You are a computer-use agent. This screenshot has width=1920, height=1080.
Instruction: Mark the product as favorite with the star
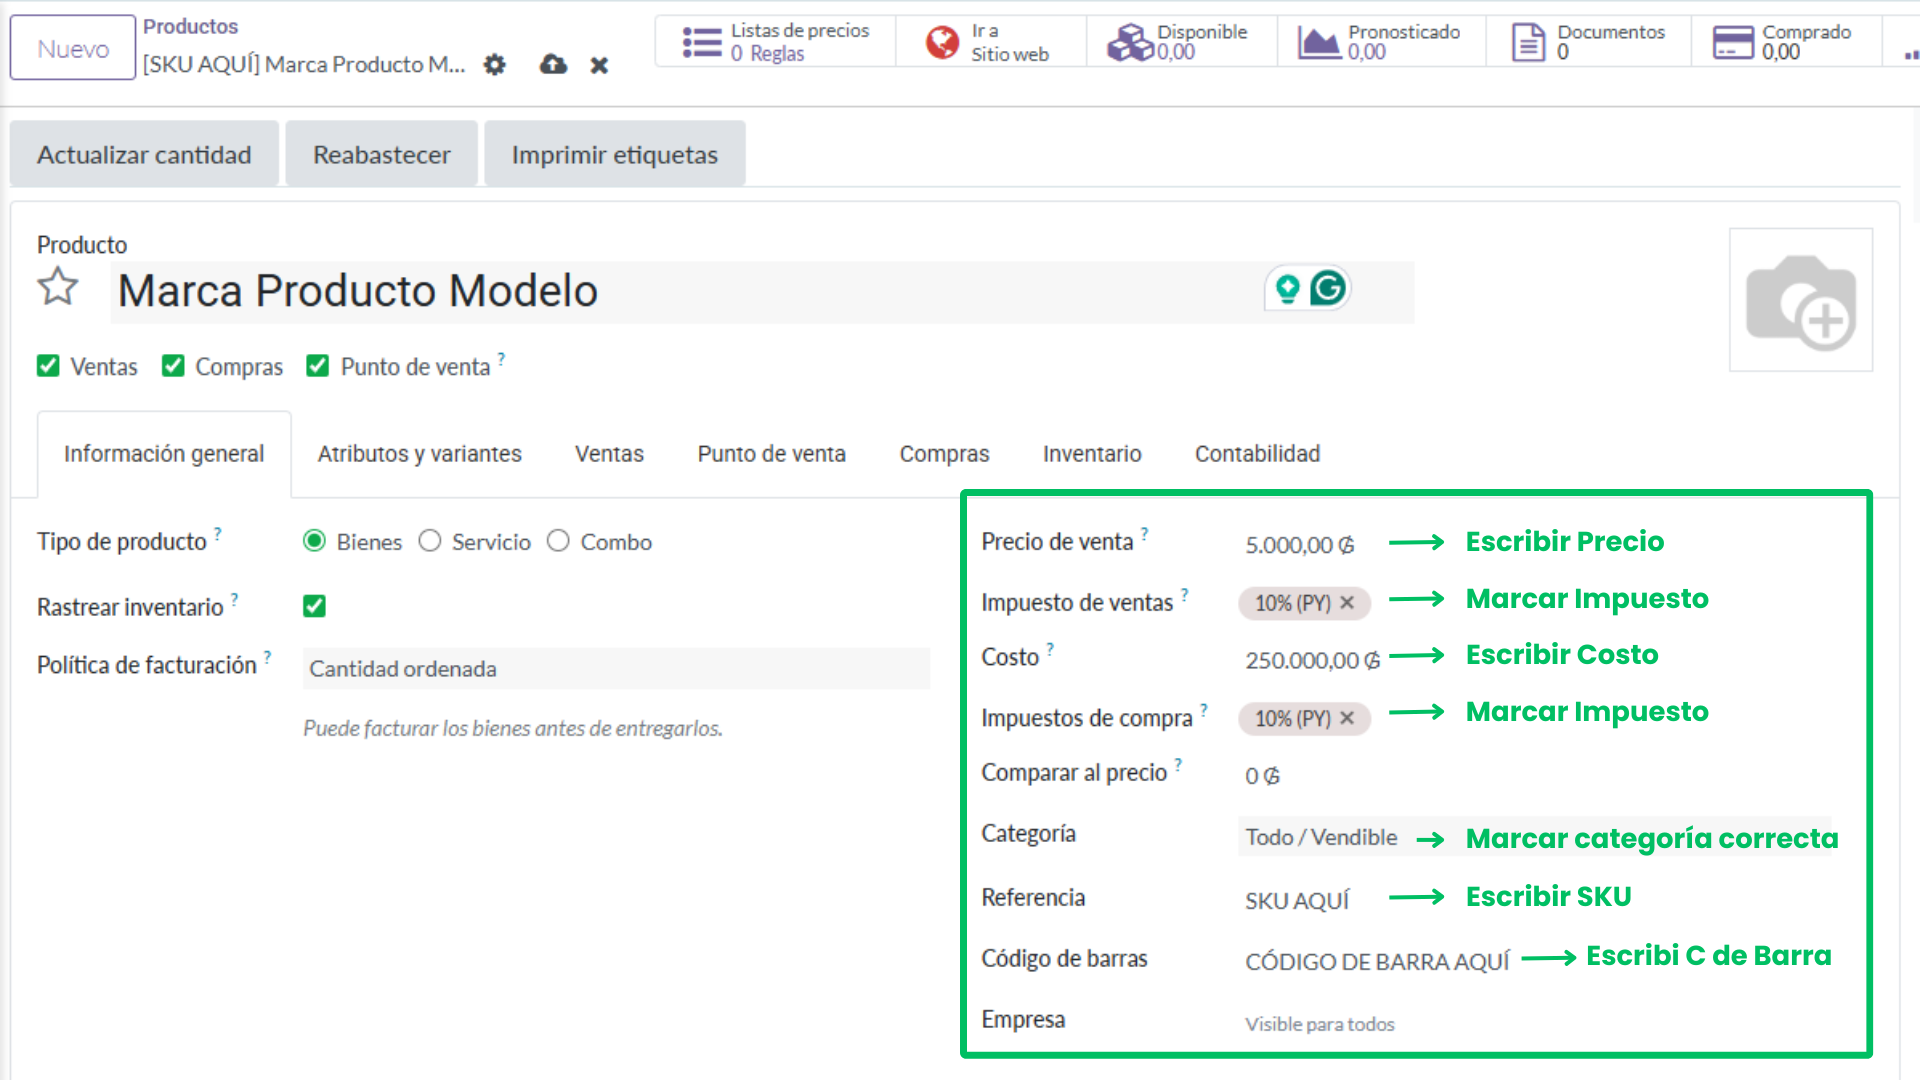(57, 288)
